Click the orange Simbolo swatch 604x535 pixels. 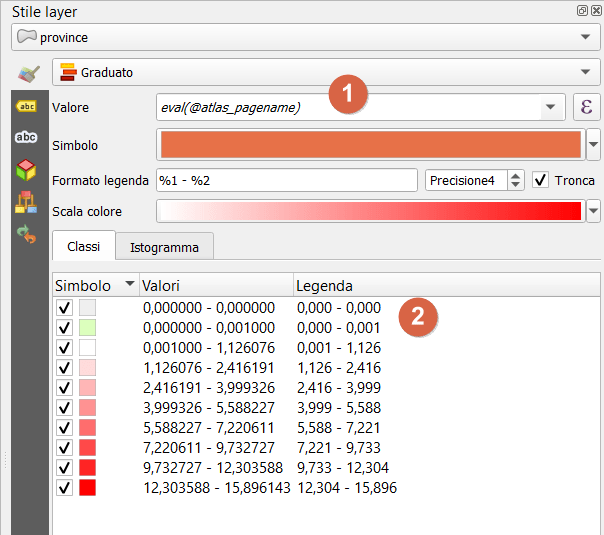tap(370, 145)
